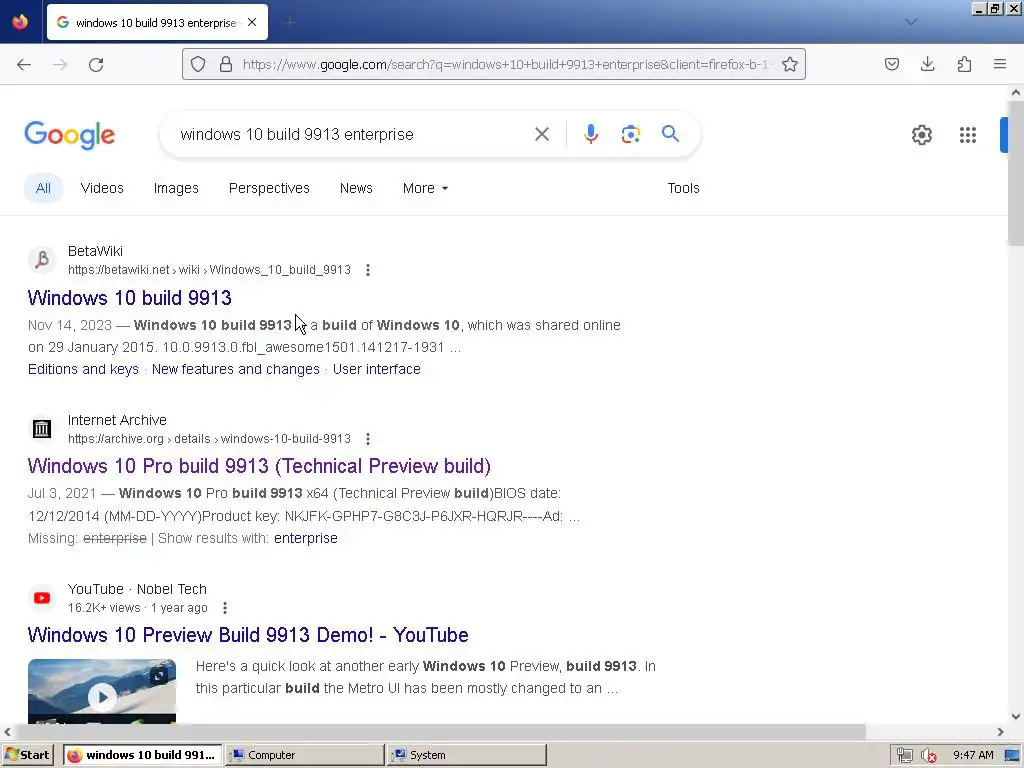Open the BetaWiki Windows 10 build 9913 result

[x=129, y=298]
